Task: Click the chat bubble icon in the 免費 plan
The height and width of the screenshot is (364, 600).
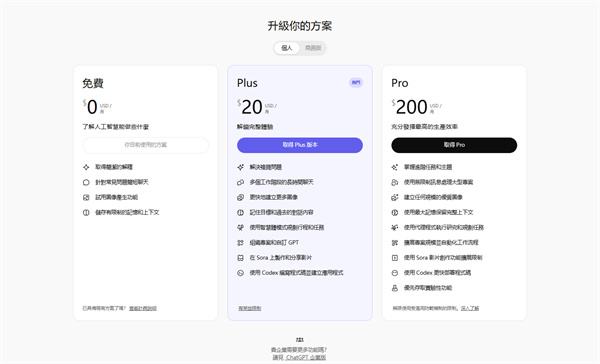Action: 86,182
